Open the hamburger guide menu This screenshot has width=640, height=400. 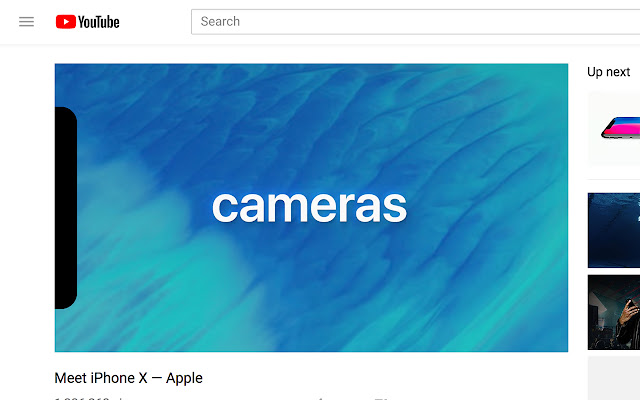click(x=27, y=22)
